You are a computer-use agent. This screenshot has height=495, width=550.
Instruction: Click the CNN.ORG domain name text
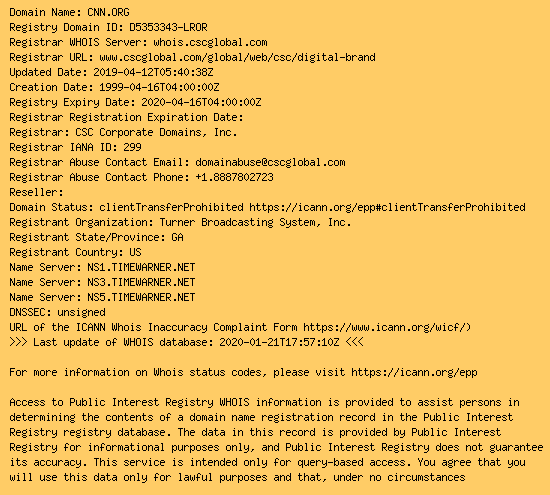[x=108, y=12]
